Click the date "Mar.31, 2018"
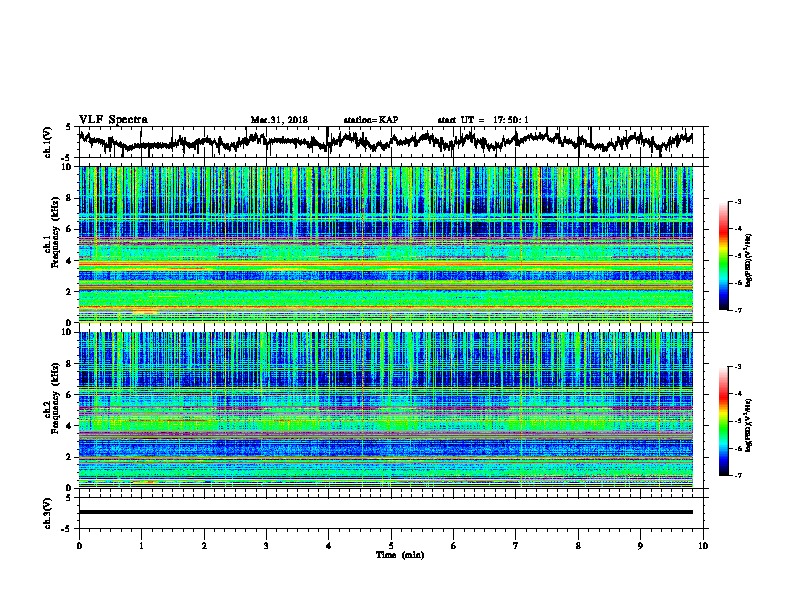This screenshot has width=792, height=612. (279, 120)
